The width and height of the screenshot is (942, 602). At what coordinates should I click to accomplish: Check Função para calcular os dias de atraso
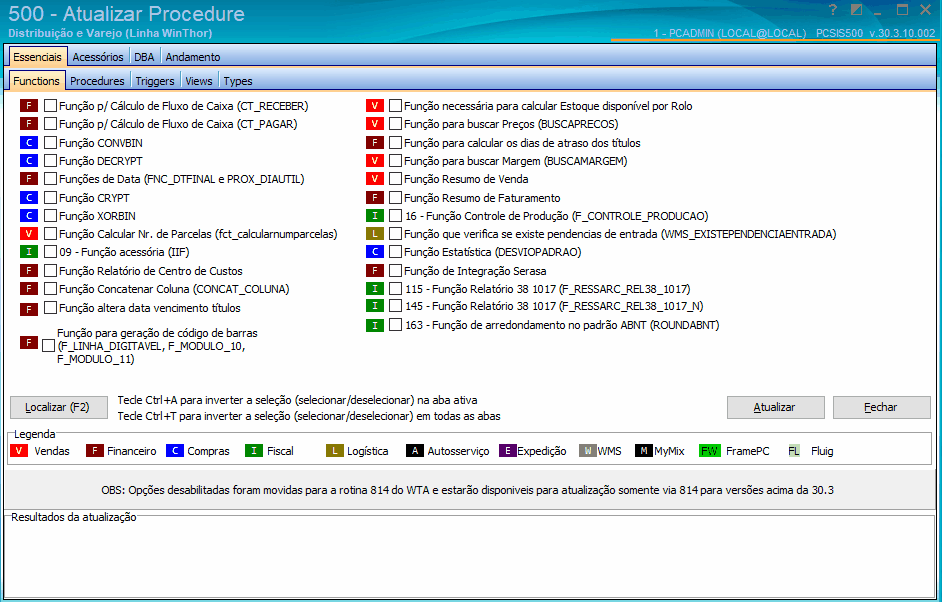point(395,143)
